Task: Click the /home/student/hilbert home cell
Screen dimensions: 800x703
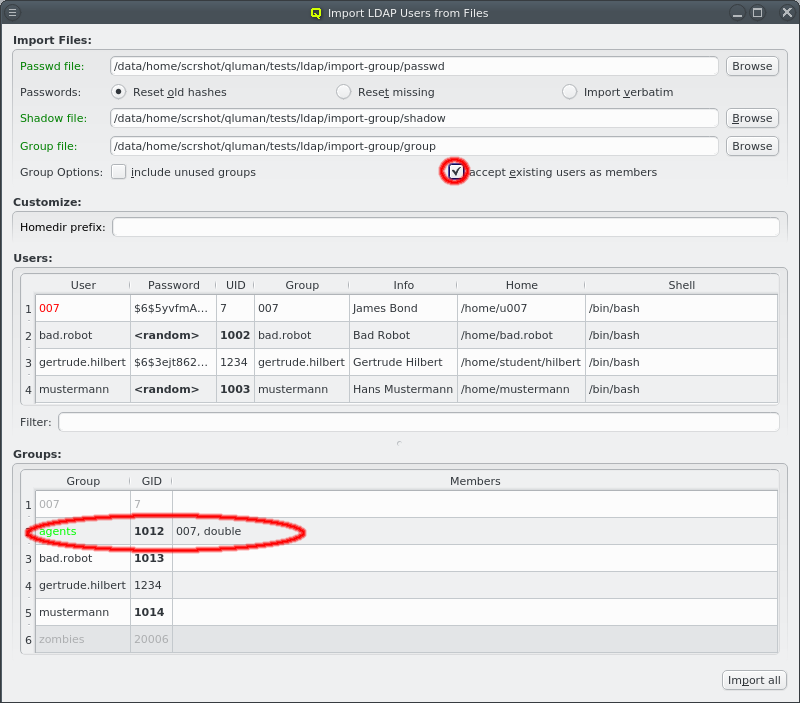Action: [x=521, y=362]
